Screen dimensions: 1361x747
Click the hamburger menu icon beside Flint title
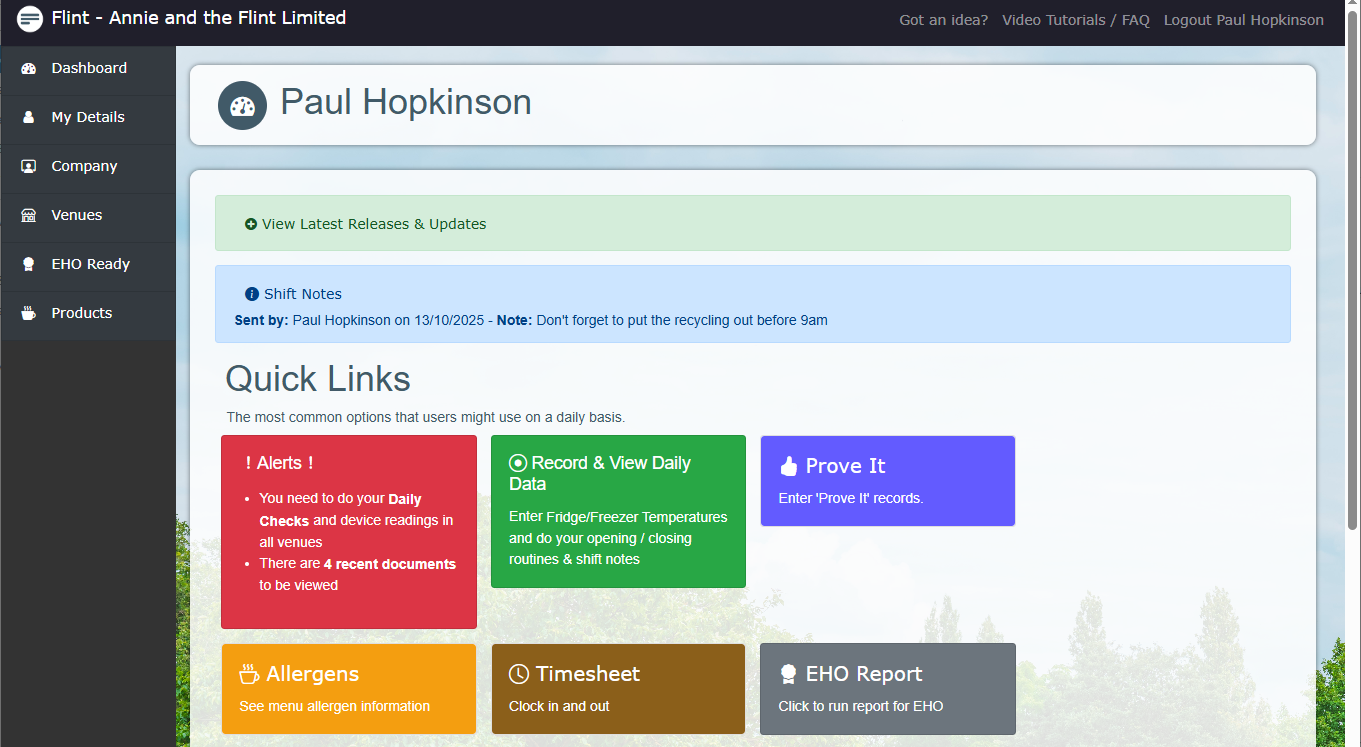click(x=30, y=18)
